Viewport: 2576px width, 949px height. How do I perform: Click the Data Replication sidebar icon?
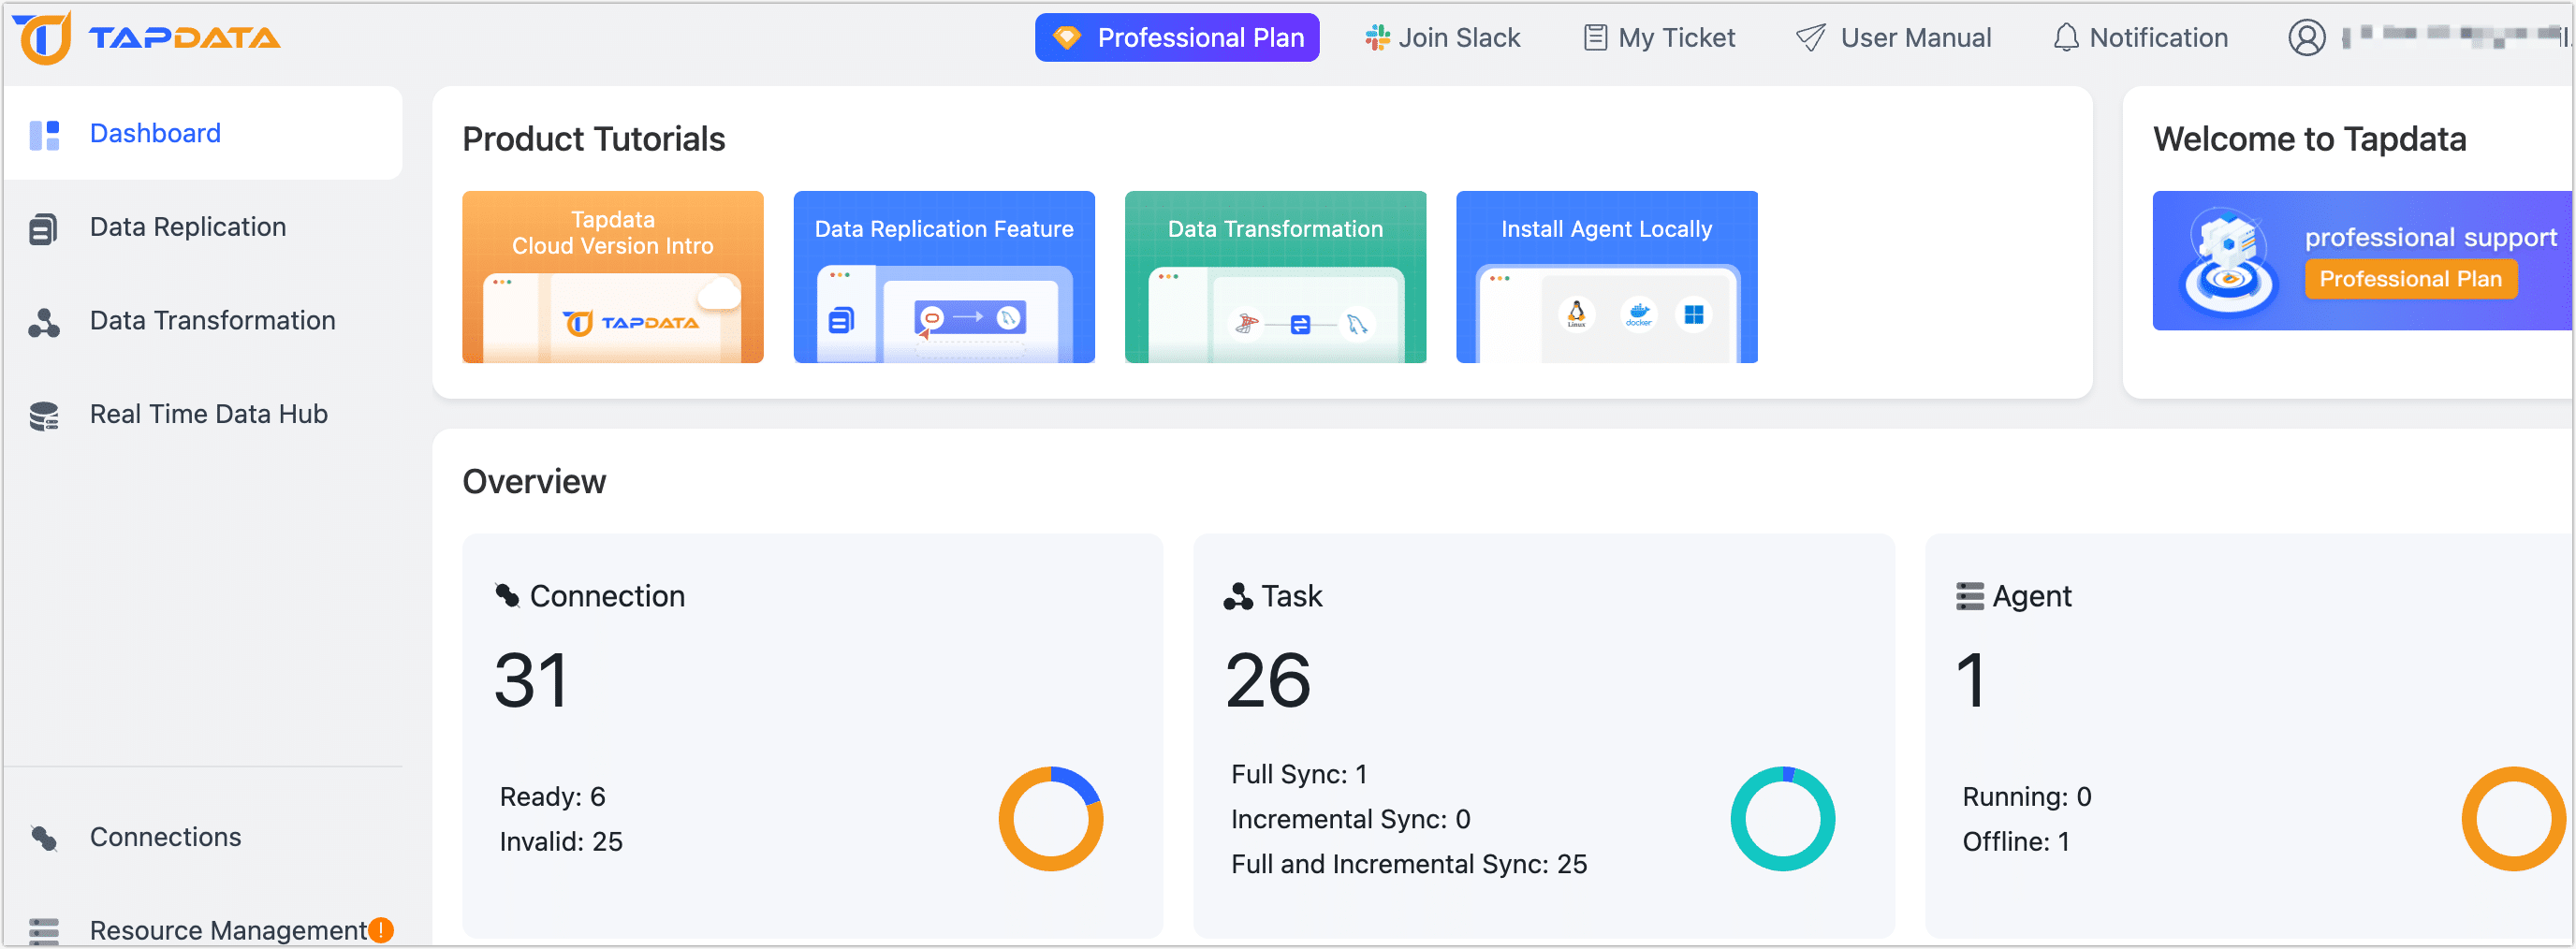[43, 229]
